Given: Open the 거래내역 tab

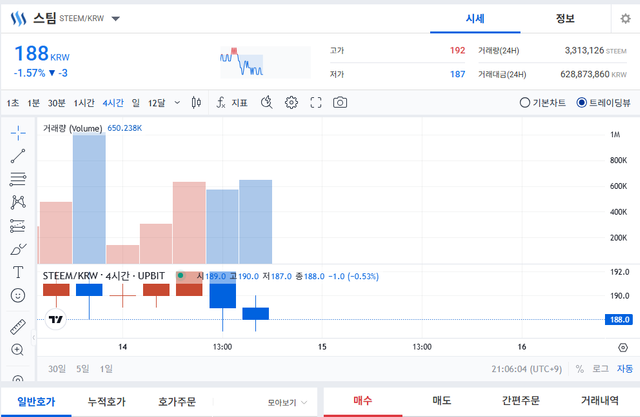Looking at the screenshot, I should (600, 401).
